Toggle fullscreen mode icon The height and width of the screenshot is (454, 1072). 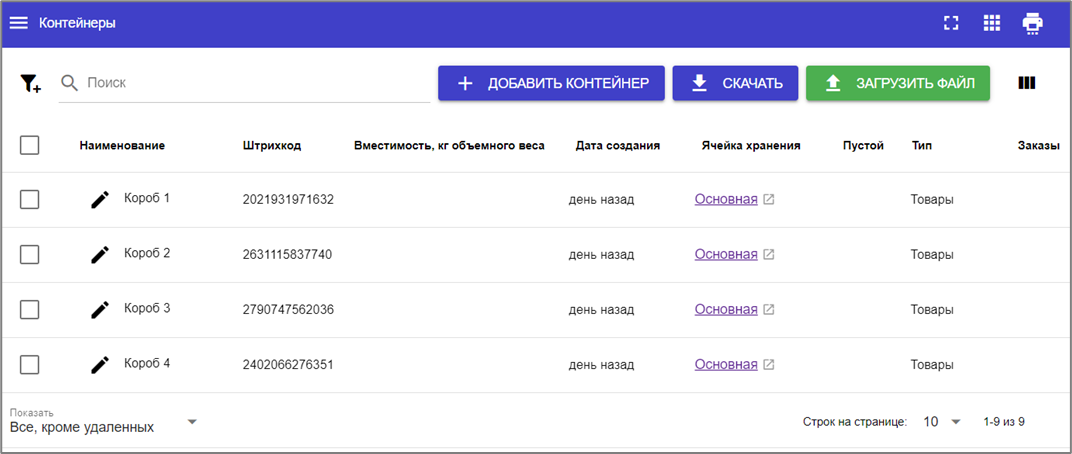point(951,23)
